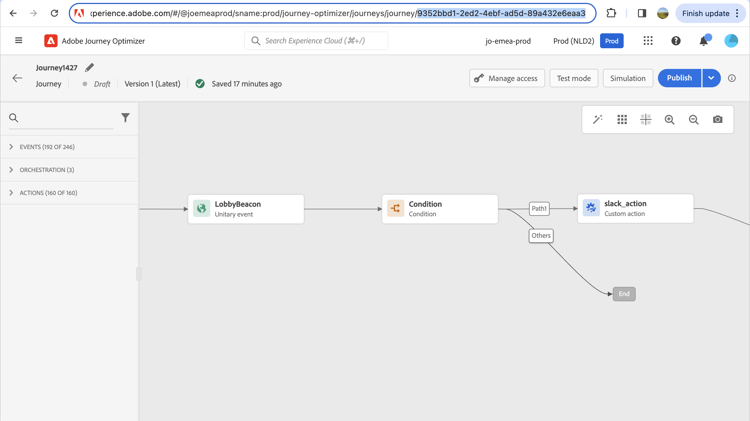Viewport: 750px width, 421px height.
Task: Click the back arrow beside Journey1427
Action: click(17, 78)
